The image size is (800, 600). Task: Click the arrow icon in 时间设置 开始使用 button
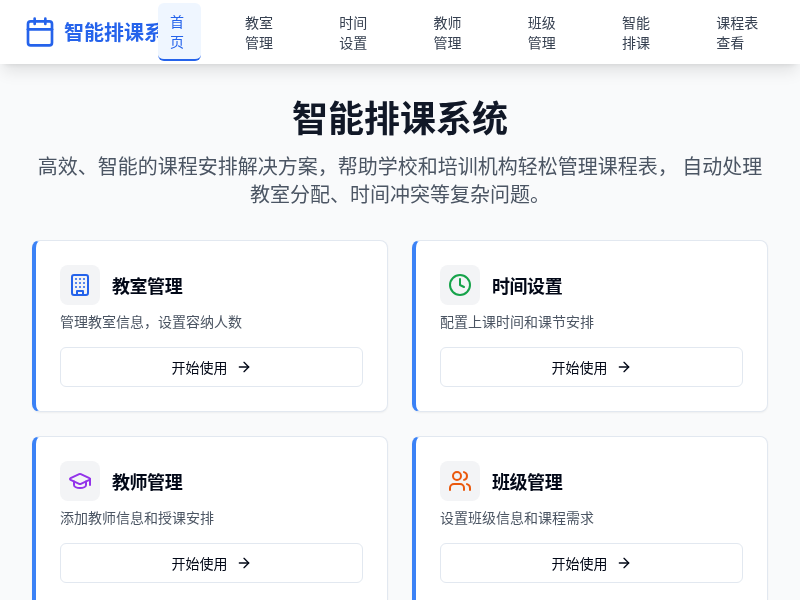624,367
